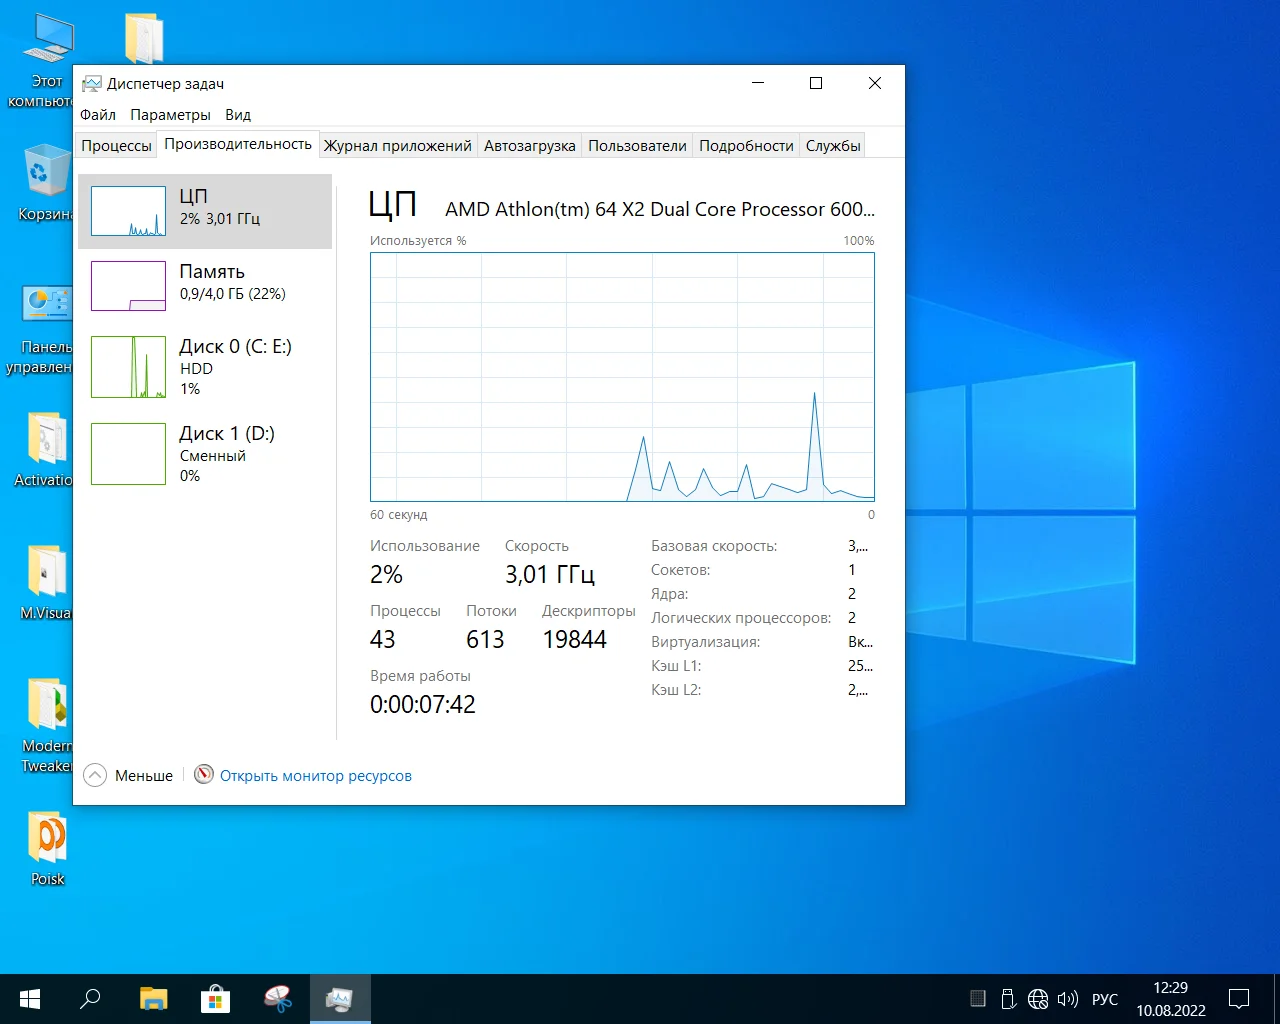Launch Microsoft Store from the taskbar
Screen dimensions: 1280x1024
click(x=215, y=999)
